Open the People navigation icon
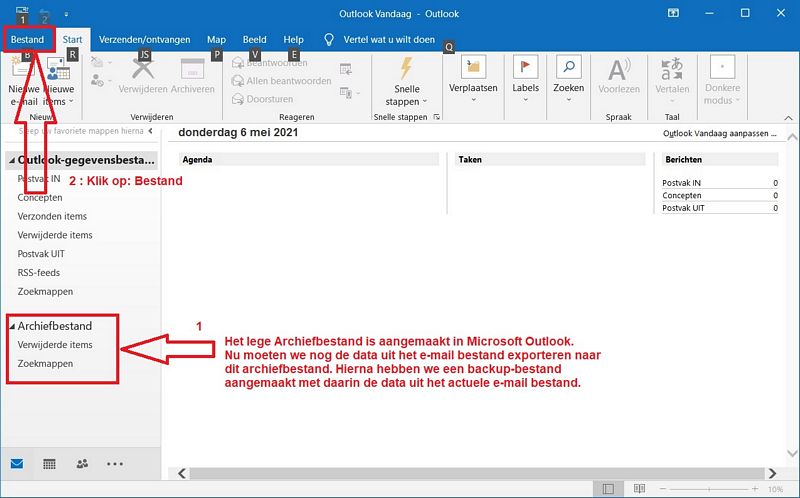800x498 pixels. tap(82, 464)
